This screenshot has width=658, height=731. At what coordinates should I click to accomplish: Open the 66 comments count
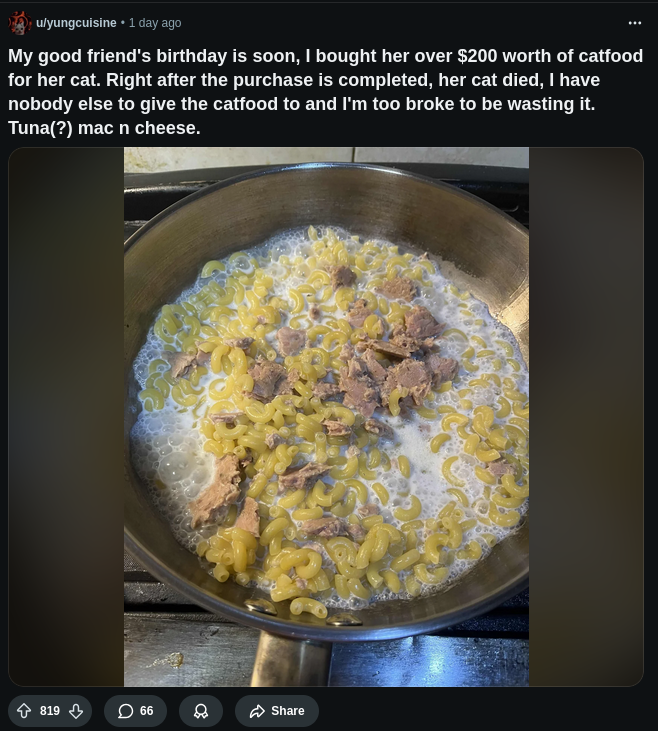[146, 710]
